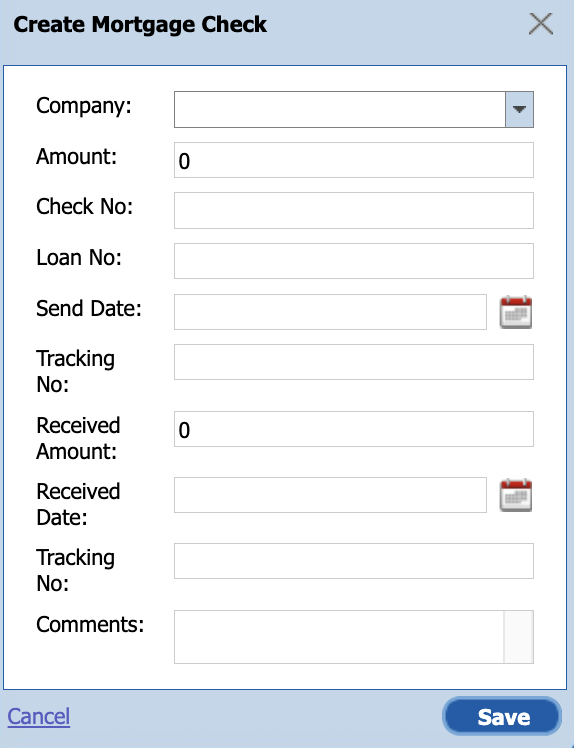
Task: Close the Create Mortgage Check dialog
Action: 541,24
